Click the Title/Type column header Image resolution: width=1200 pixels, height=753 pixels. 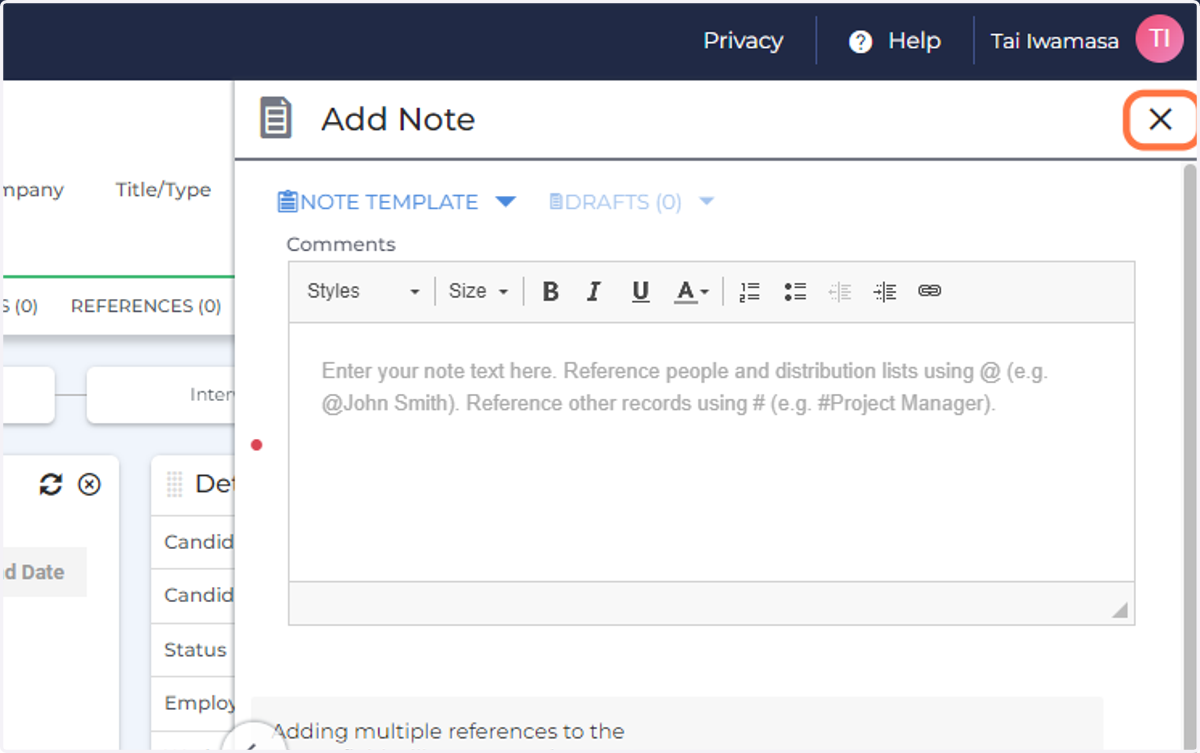coord(163,190)
